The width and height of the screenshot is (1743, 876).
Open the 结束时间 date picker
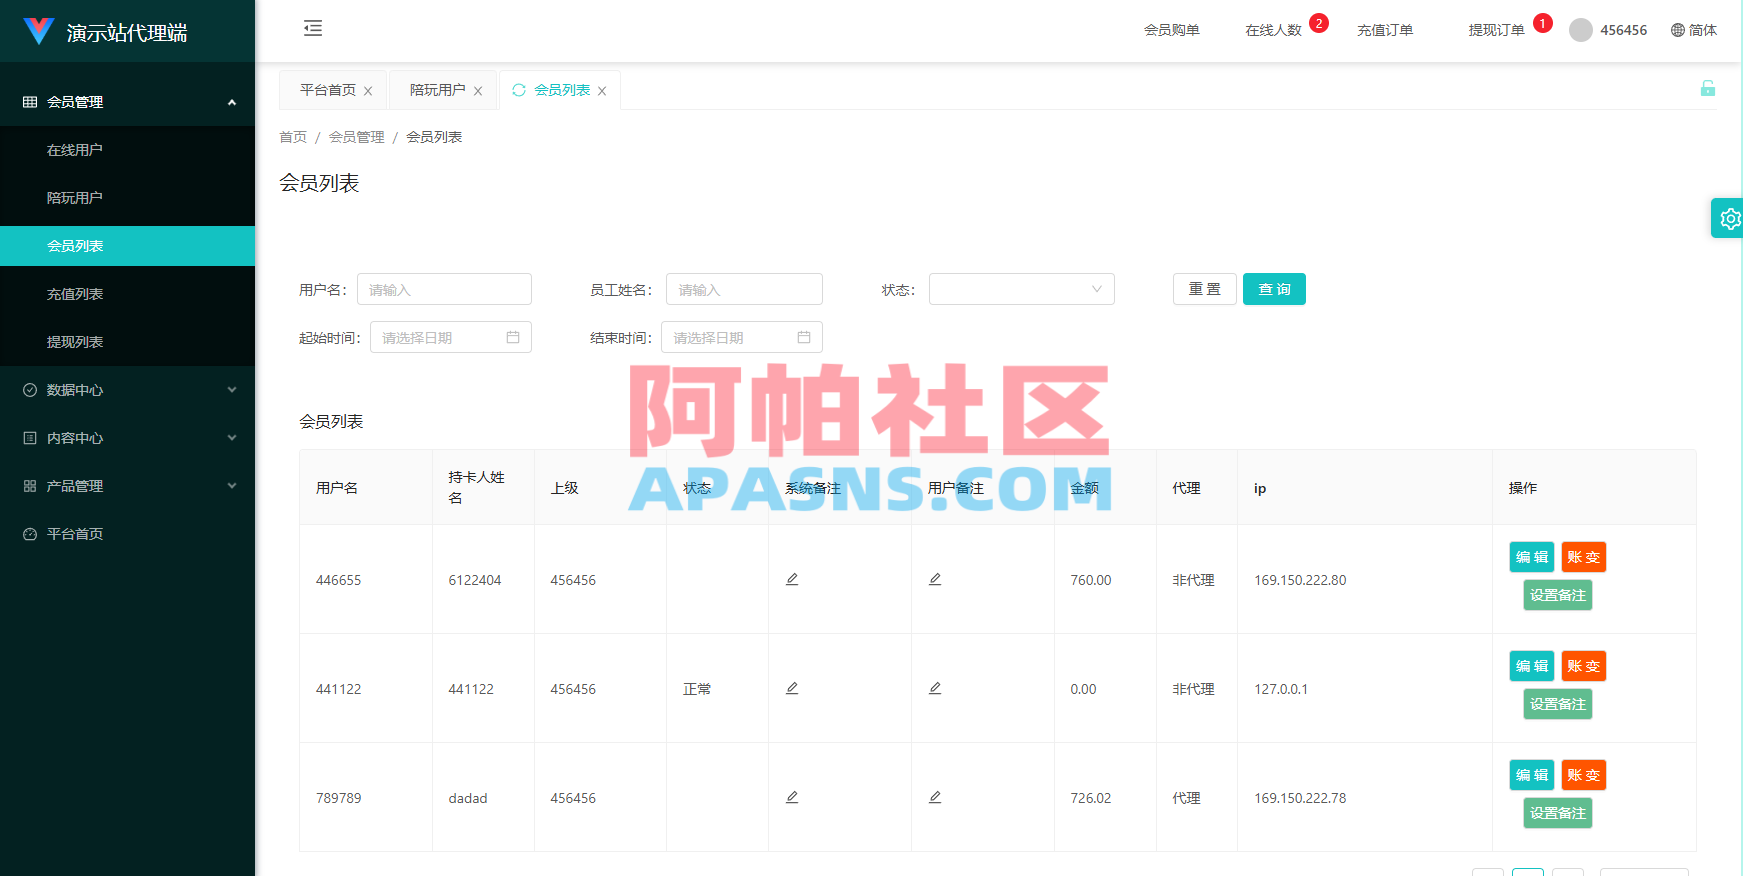pyautogui.click(x=742, y=337)
